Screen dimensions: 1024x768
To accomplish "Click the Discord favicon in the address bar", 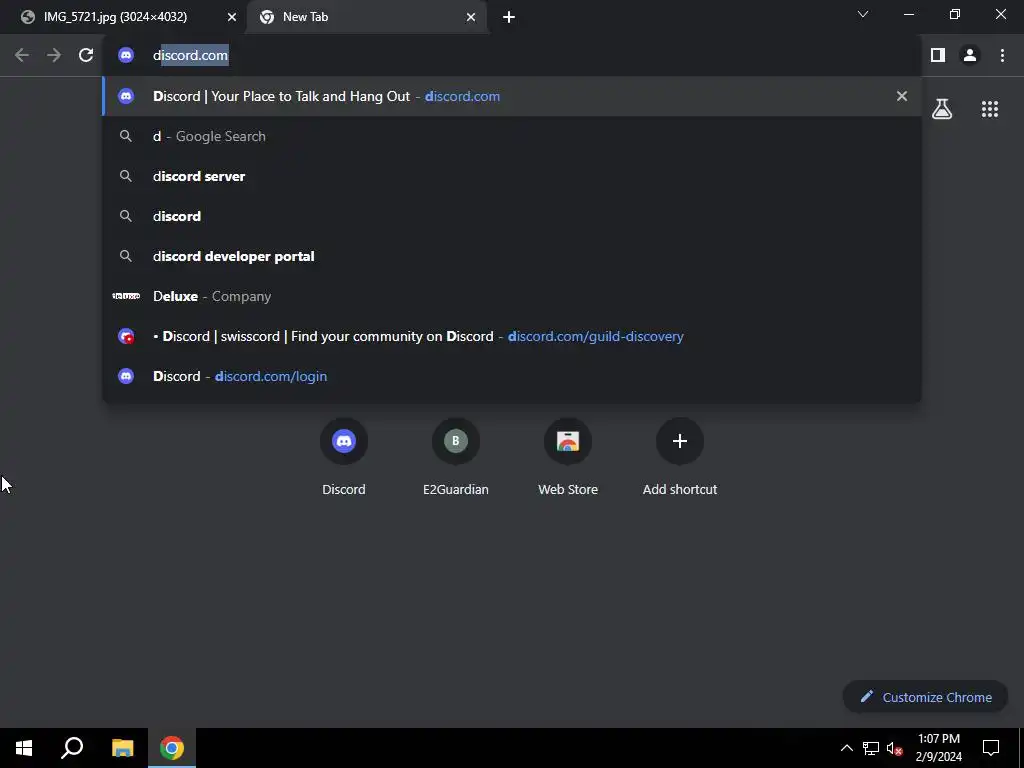I will click(x=126, y=56).
